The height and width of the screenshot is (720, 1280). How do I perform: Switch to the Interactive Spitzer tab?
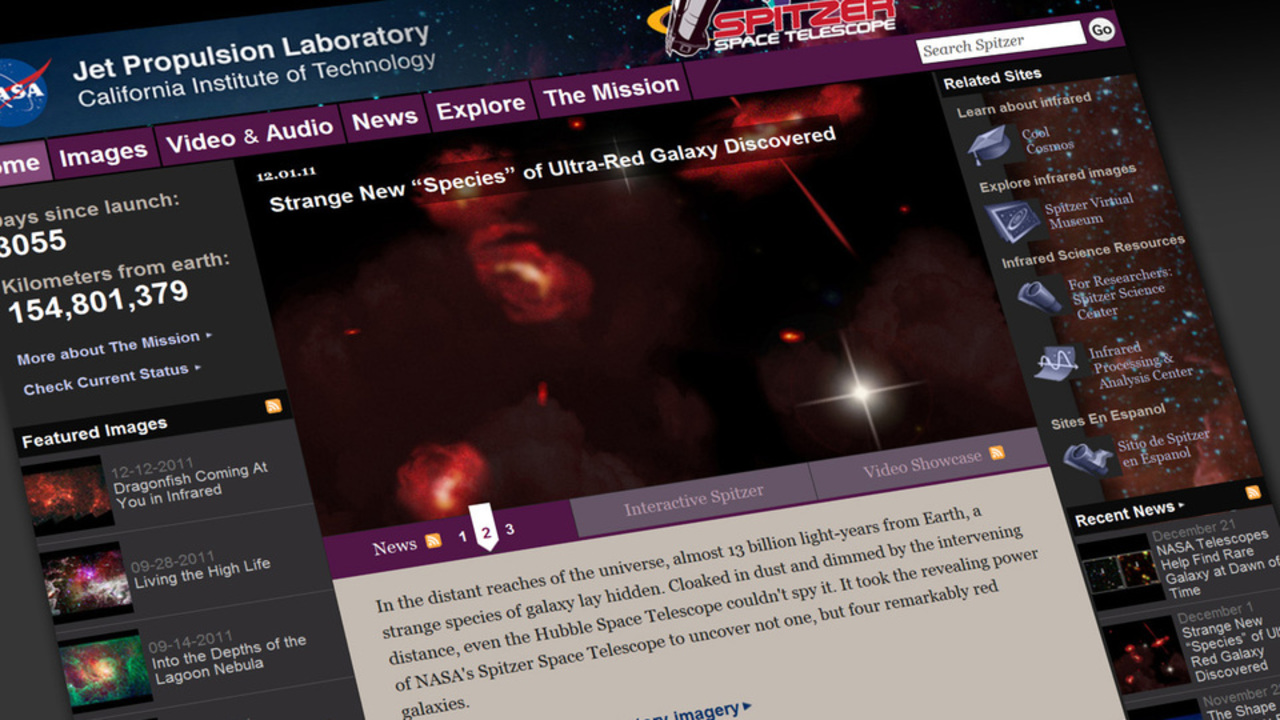click(x=693, y=500)
